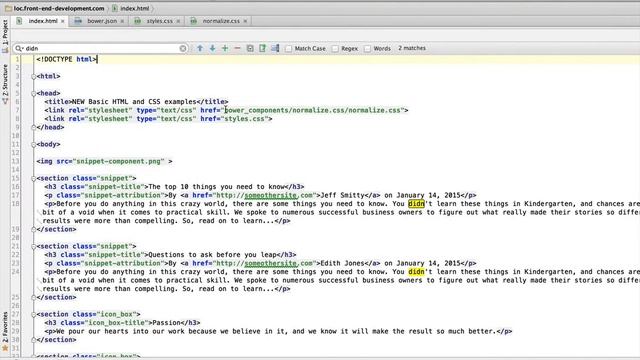Click fold marker at line 30 closing section
Viewport: 640px width, 360px height.
point(33,340)
